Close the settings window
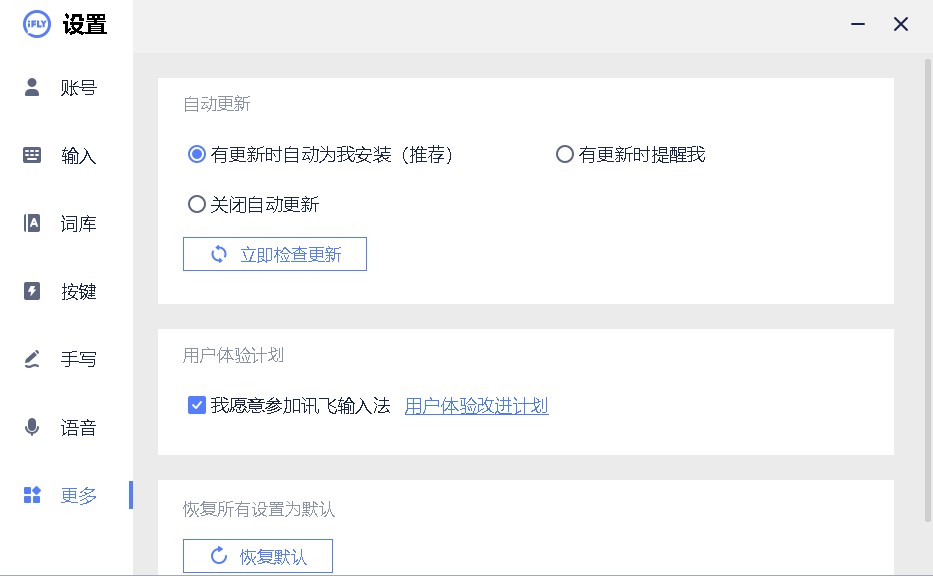This screenshot has width=933, height=576. [900, 23]
